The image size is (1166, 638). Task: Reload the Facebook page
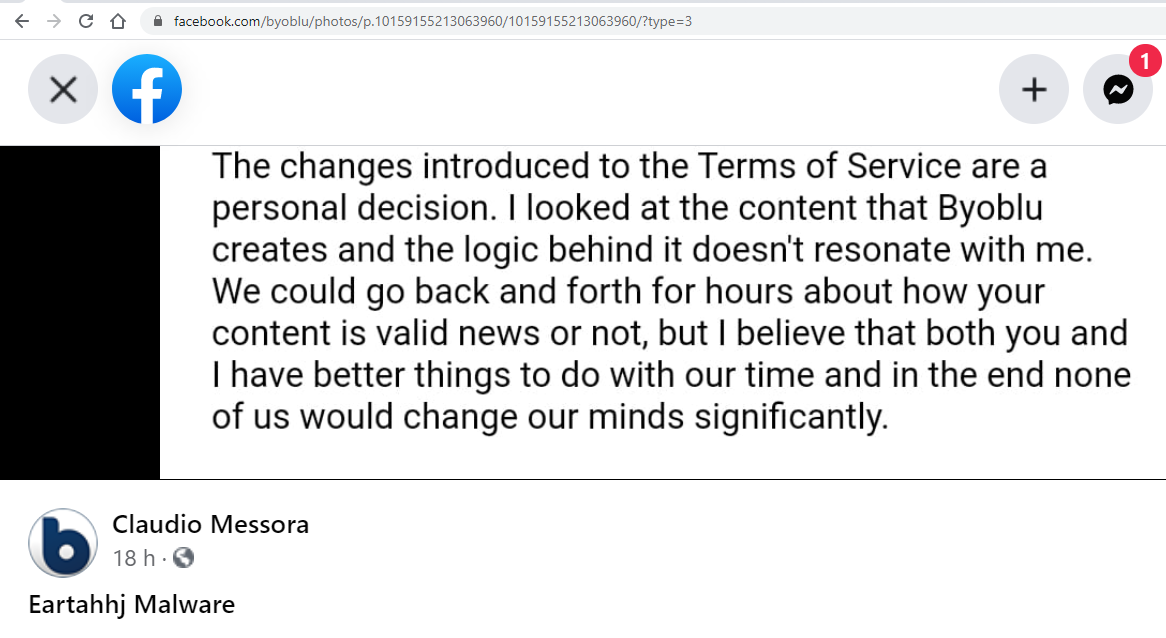pos(86,21)
